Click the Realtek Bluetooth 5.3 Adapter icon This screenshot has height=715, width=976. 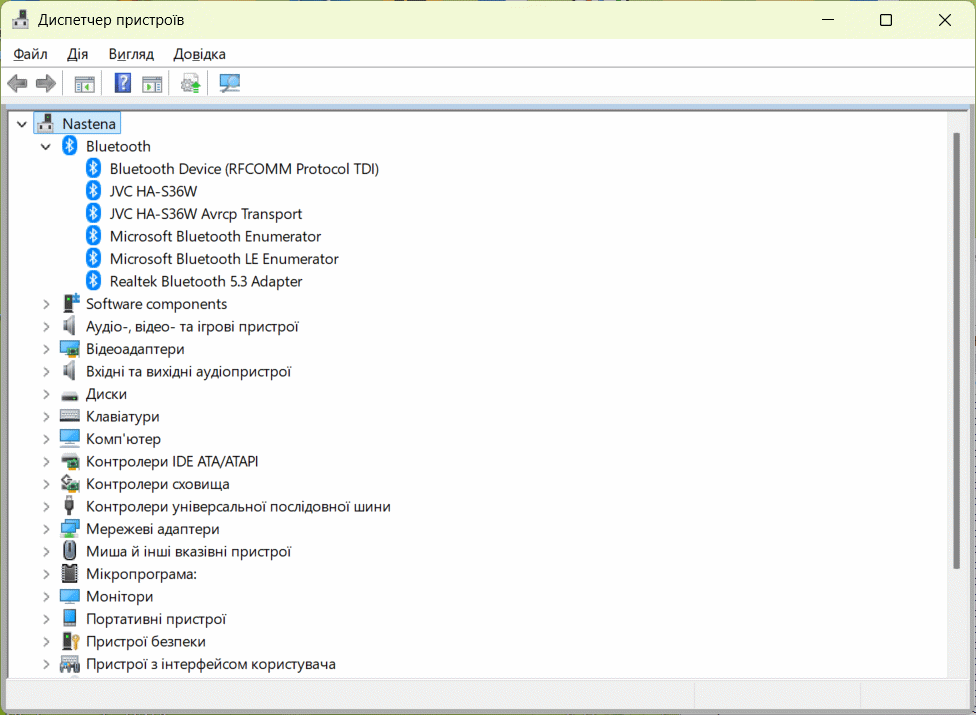pos(93,281)
